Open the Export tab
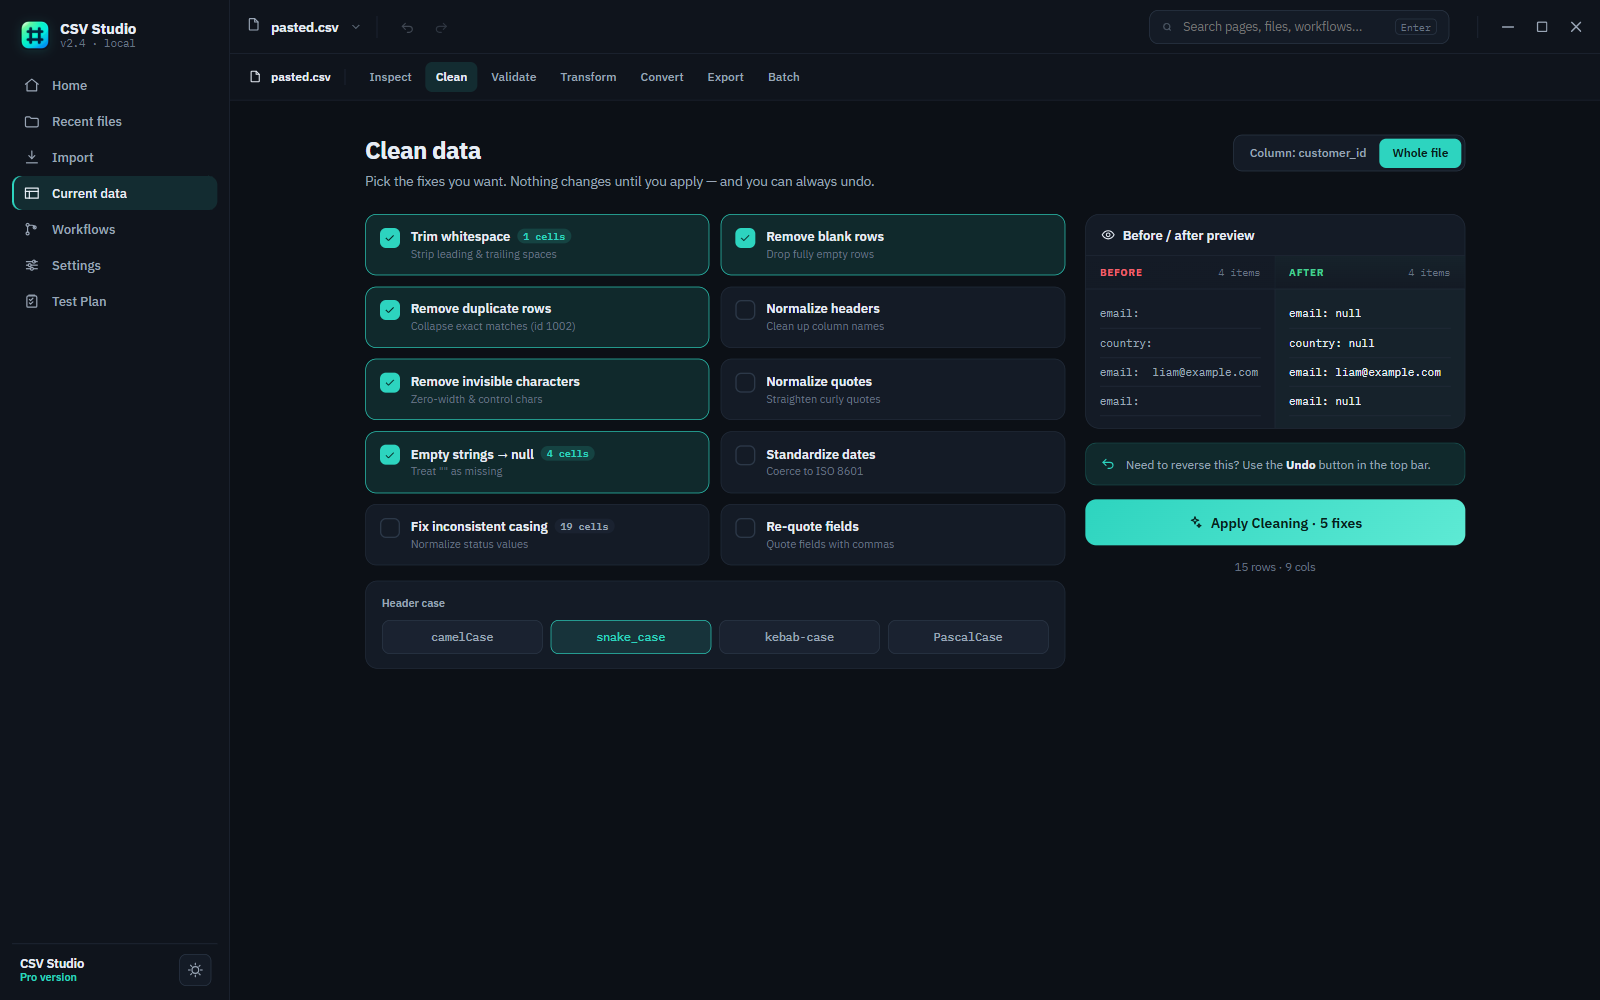Screen dimensions: 1600x1000 point(725,77)
